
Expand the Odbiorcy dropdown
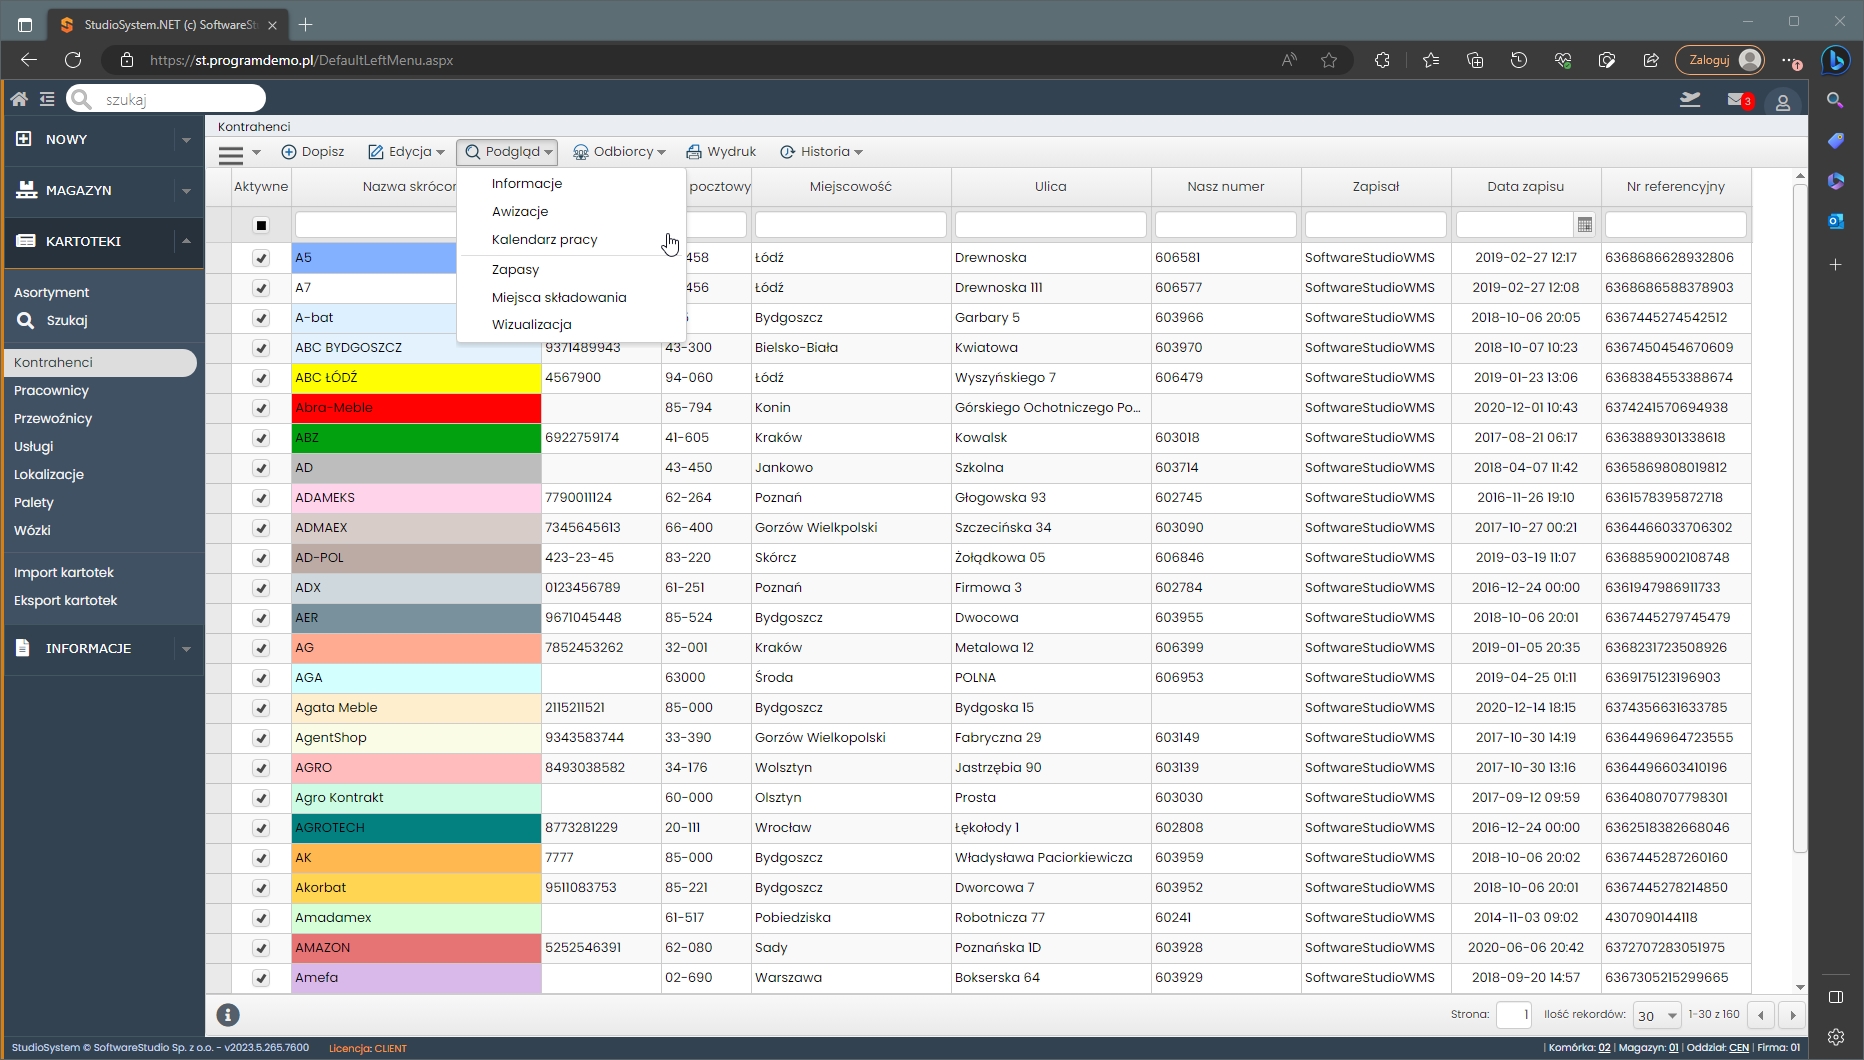coord(619,152)
